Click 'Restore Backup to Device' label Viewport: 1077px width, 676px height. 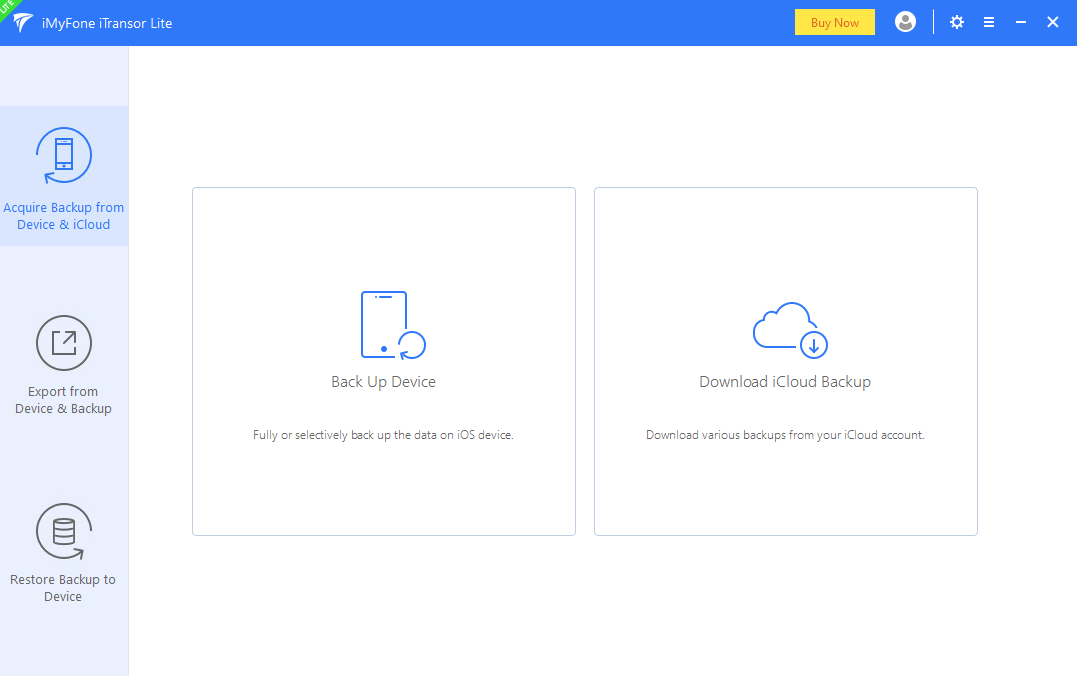pyautogui.click(x=63, y=588)
